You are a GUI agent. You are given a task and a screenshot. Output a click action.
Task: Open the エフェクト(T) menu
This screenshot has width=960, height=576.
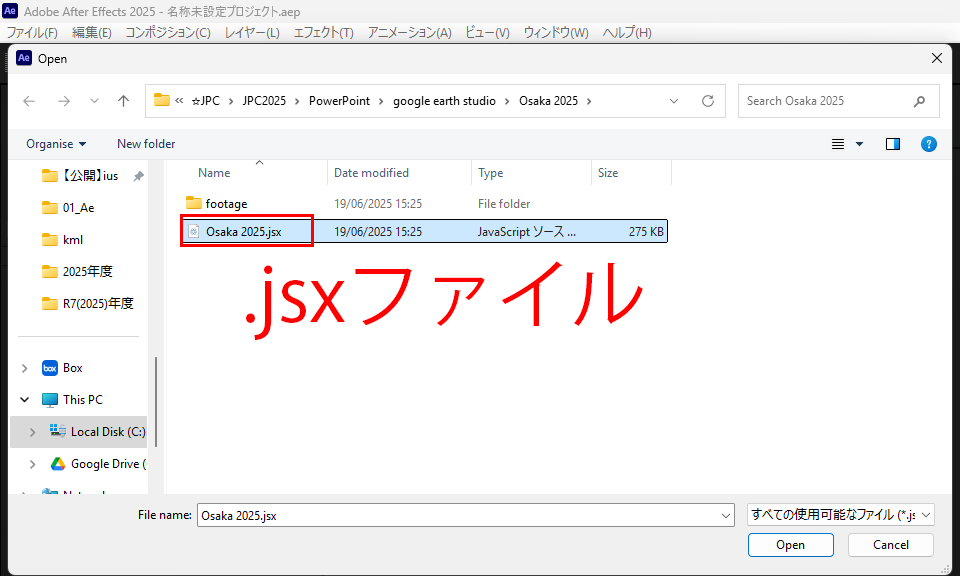click(323, 32)
